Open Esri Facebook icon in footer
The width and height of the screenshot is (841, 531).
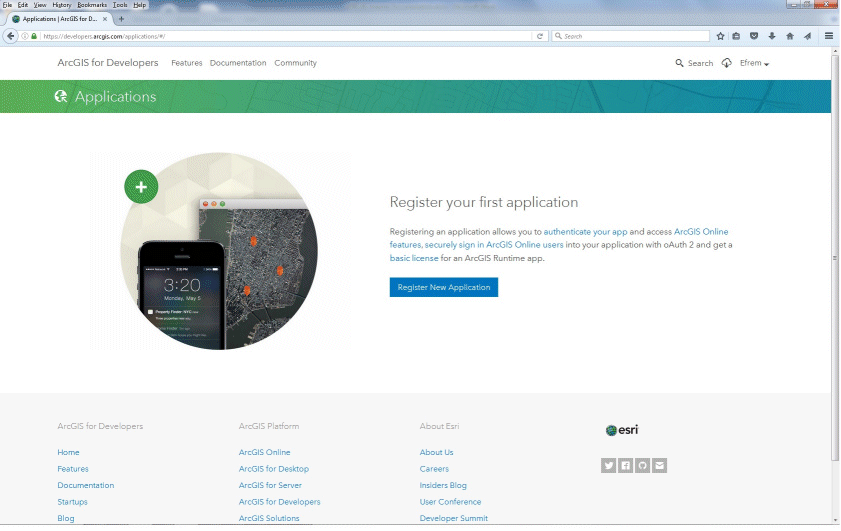tap(625, 465)
